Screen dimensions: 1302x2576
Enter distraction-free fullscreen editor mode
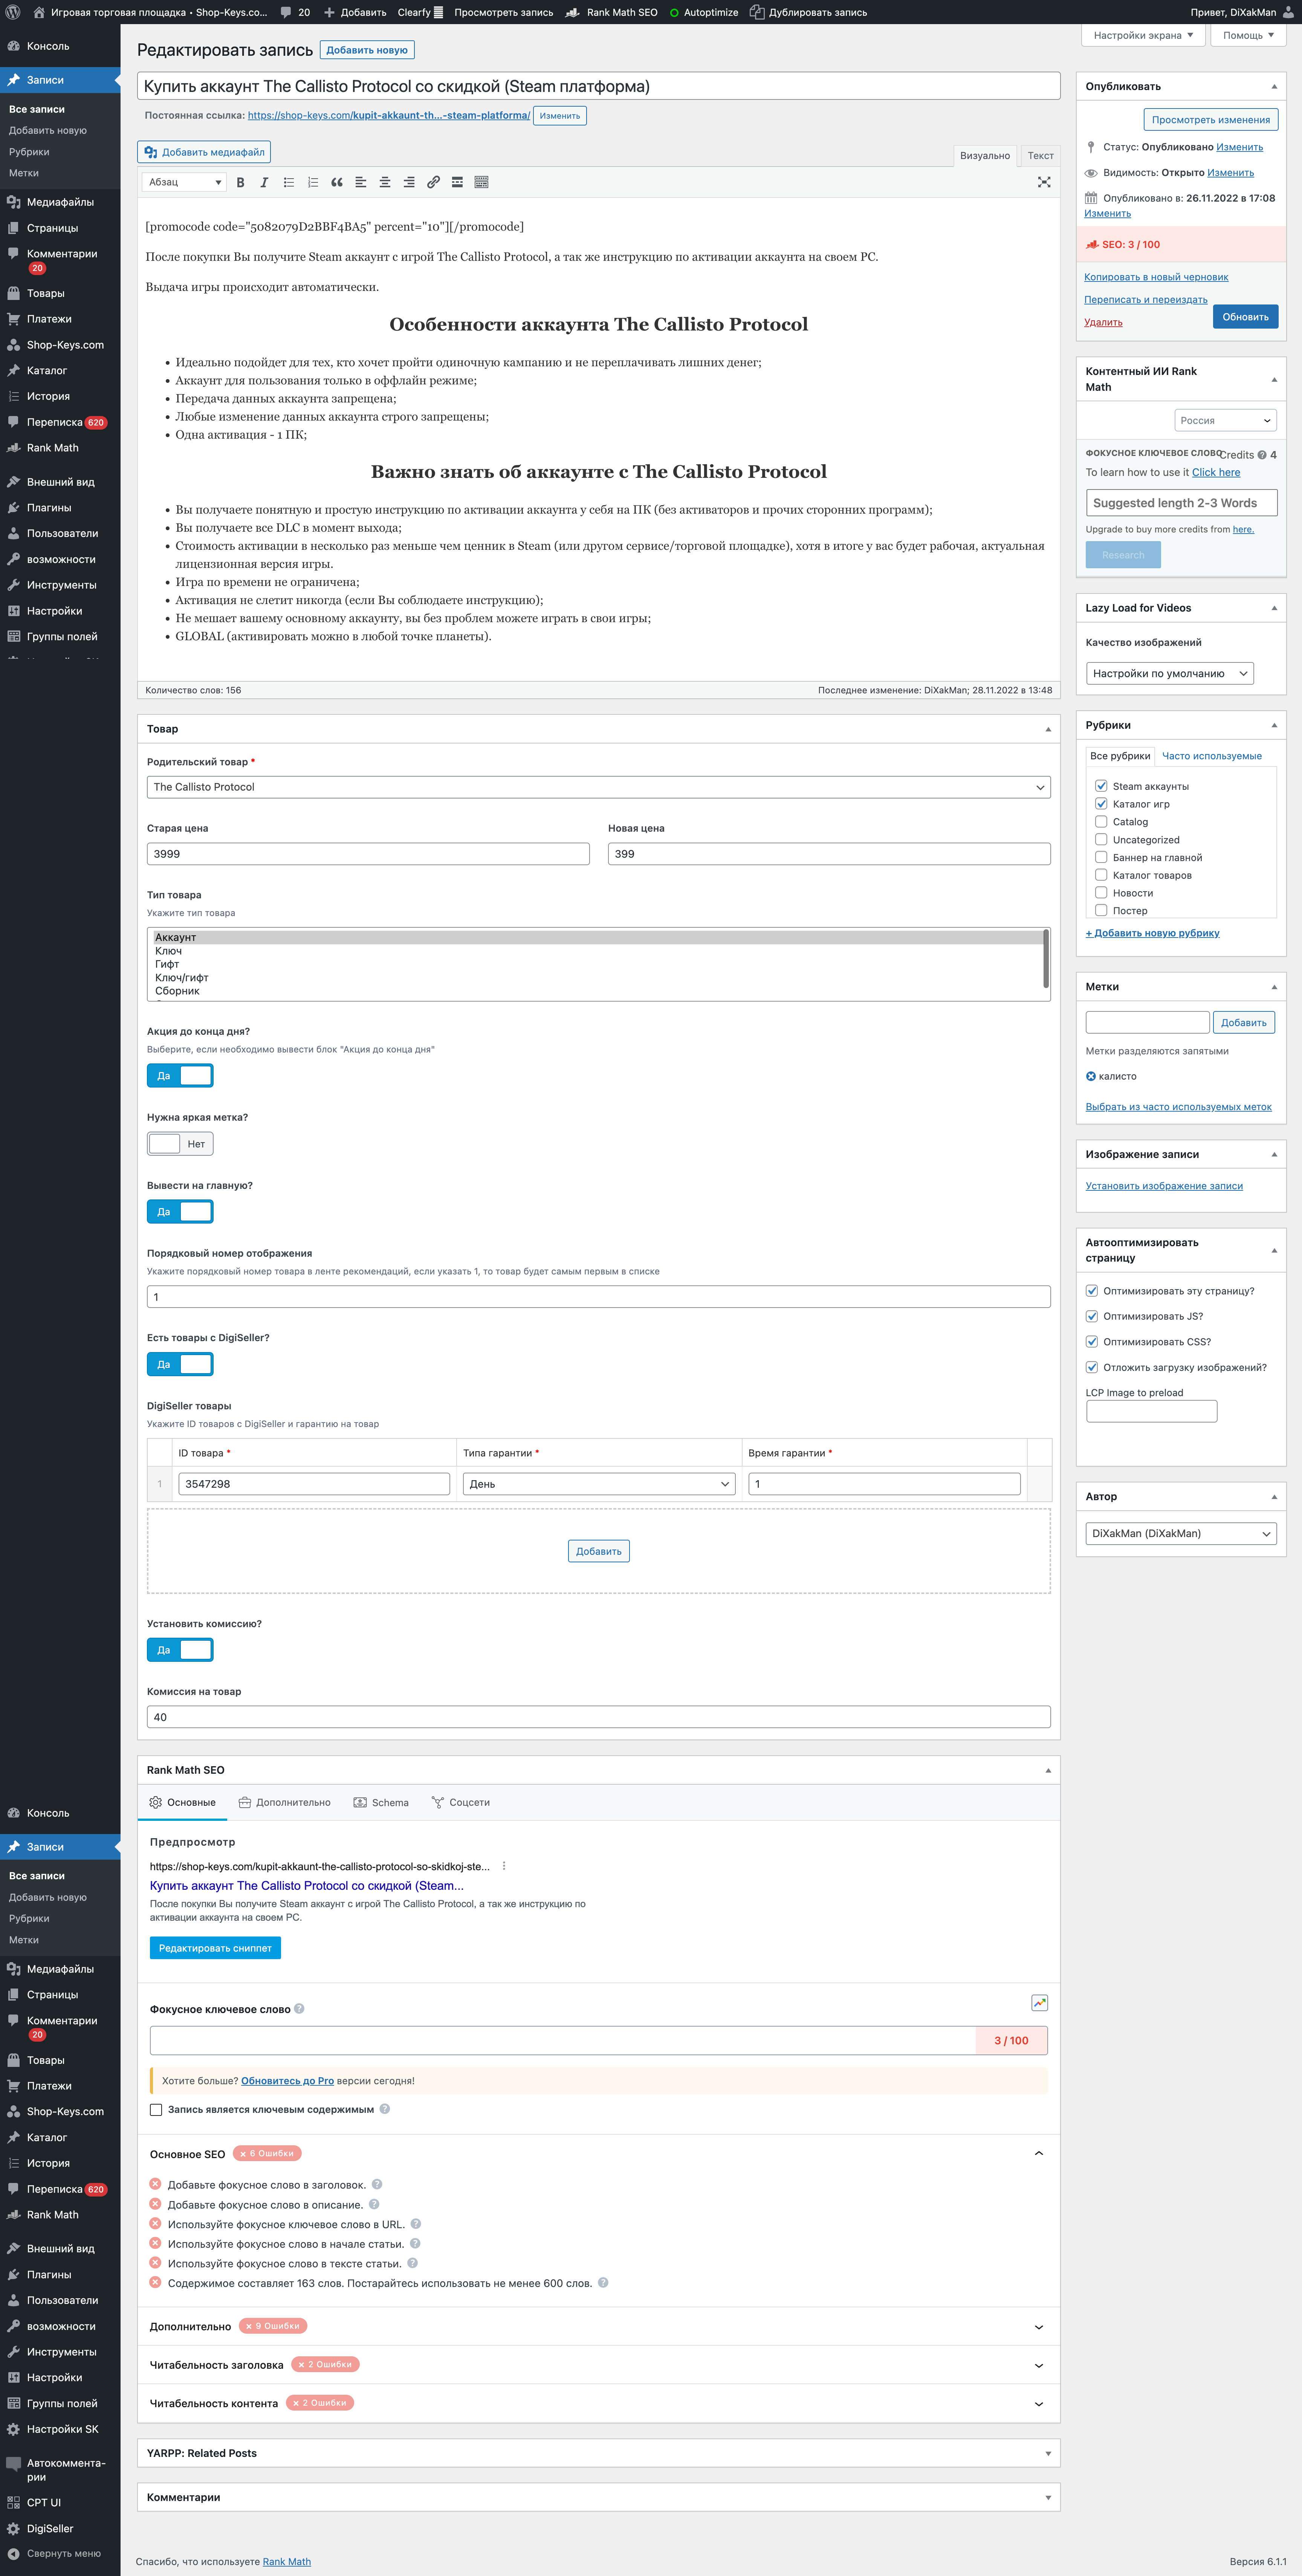[x=1044, y=182]
